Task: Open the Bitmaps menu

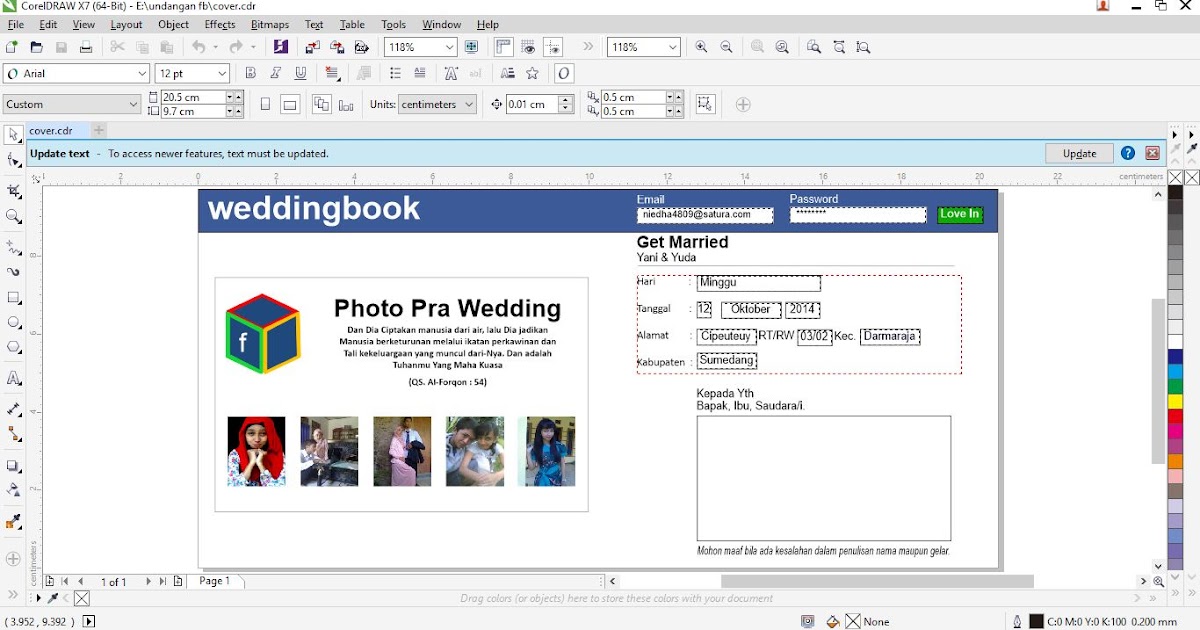Action: click(x=270, y=24)
